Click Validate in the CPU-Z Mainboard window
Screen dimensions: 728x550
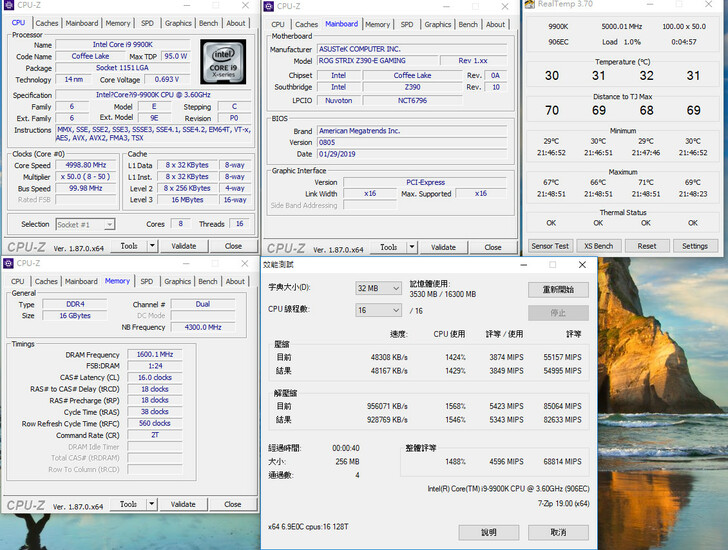pyautogui.click(x=443, y=247)
